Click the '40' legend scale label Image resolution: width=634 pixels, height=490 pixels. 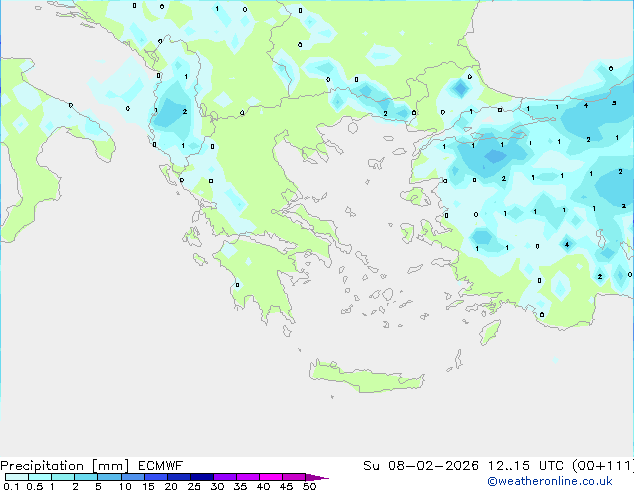[263, 486]
